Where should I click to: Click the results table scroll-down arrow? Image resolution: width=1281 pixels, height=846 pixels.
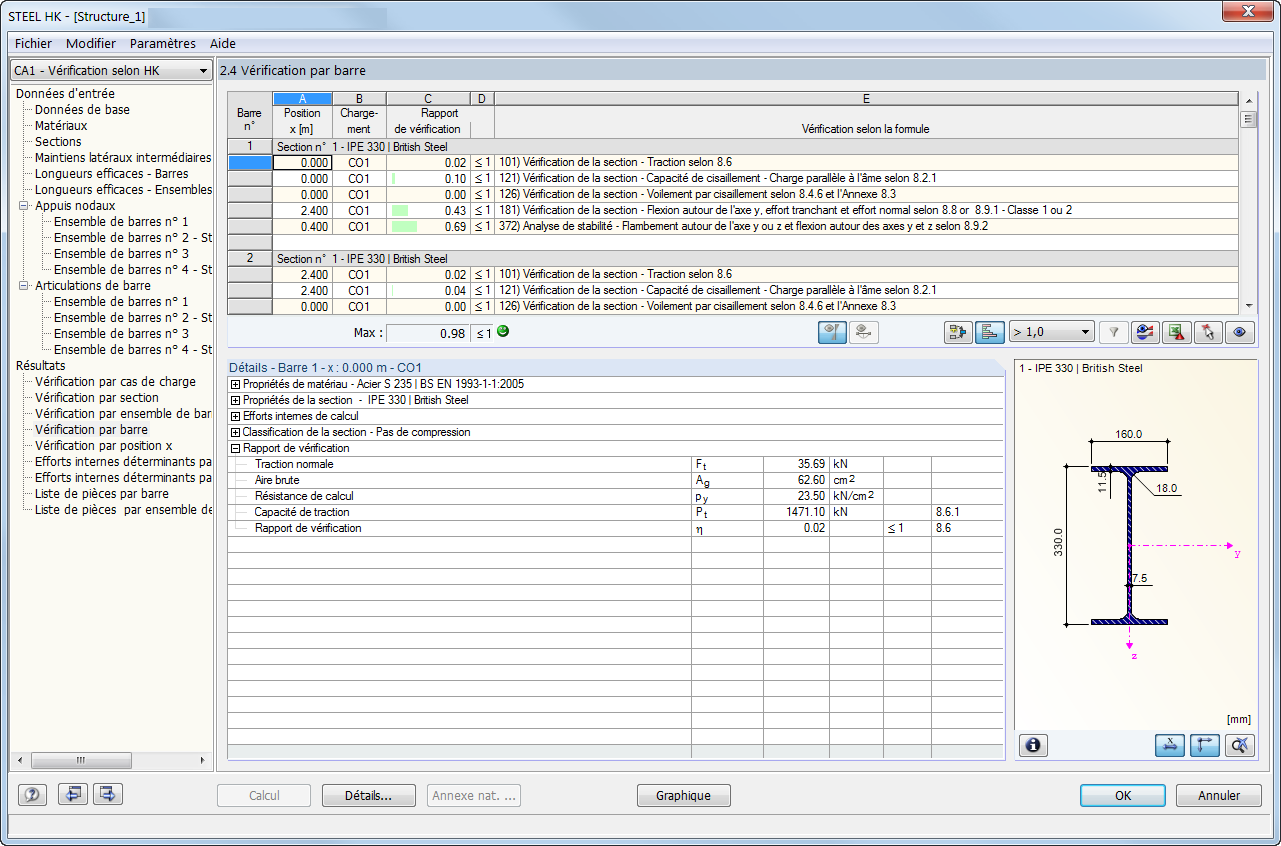coord(1247,308)
